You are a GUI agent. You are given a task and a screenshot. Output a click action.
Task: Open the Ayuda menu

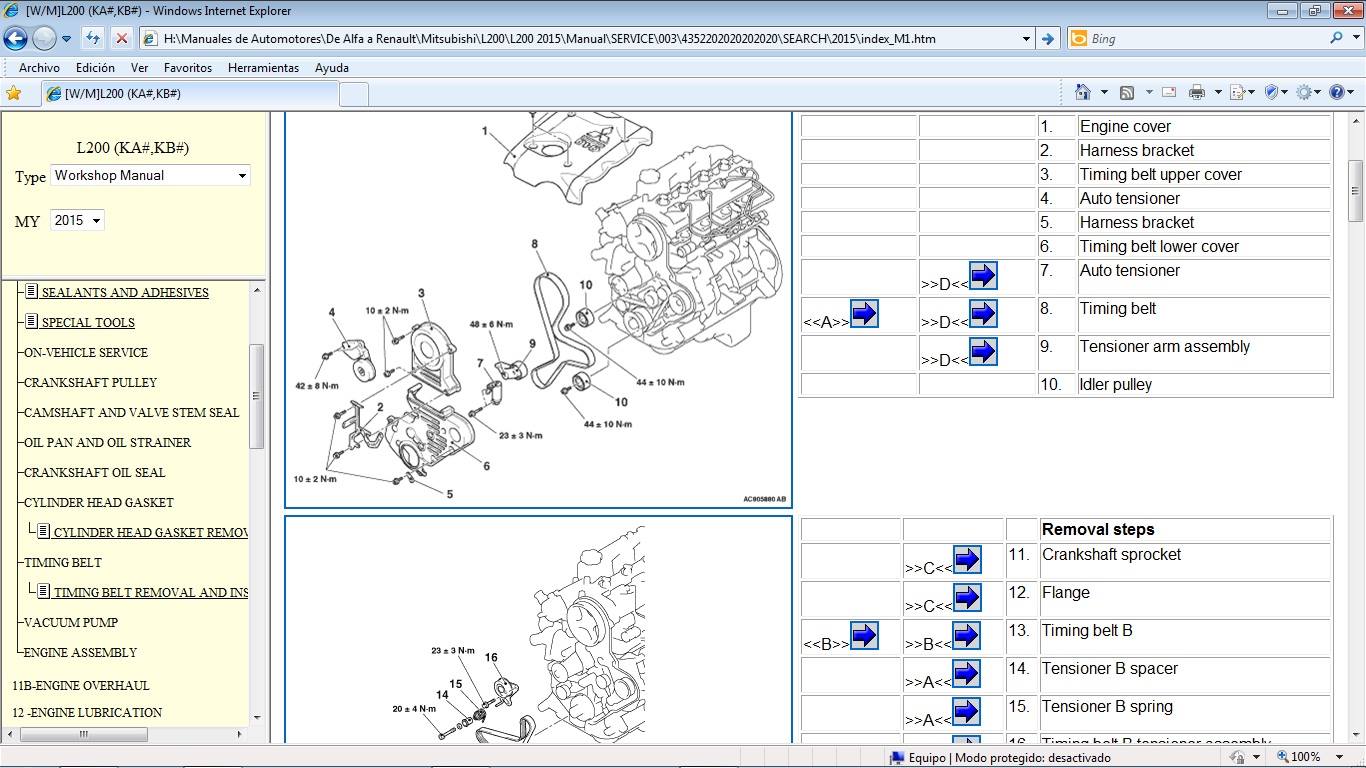pos(332,68)
